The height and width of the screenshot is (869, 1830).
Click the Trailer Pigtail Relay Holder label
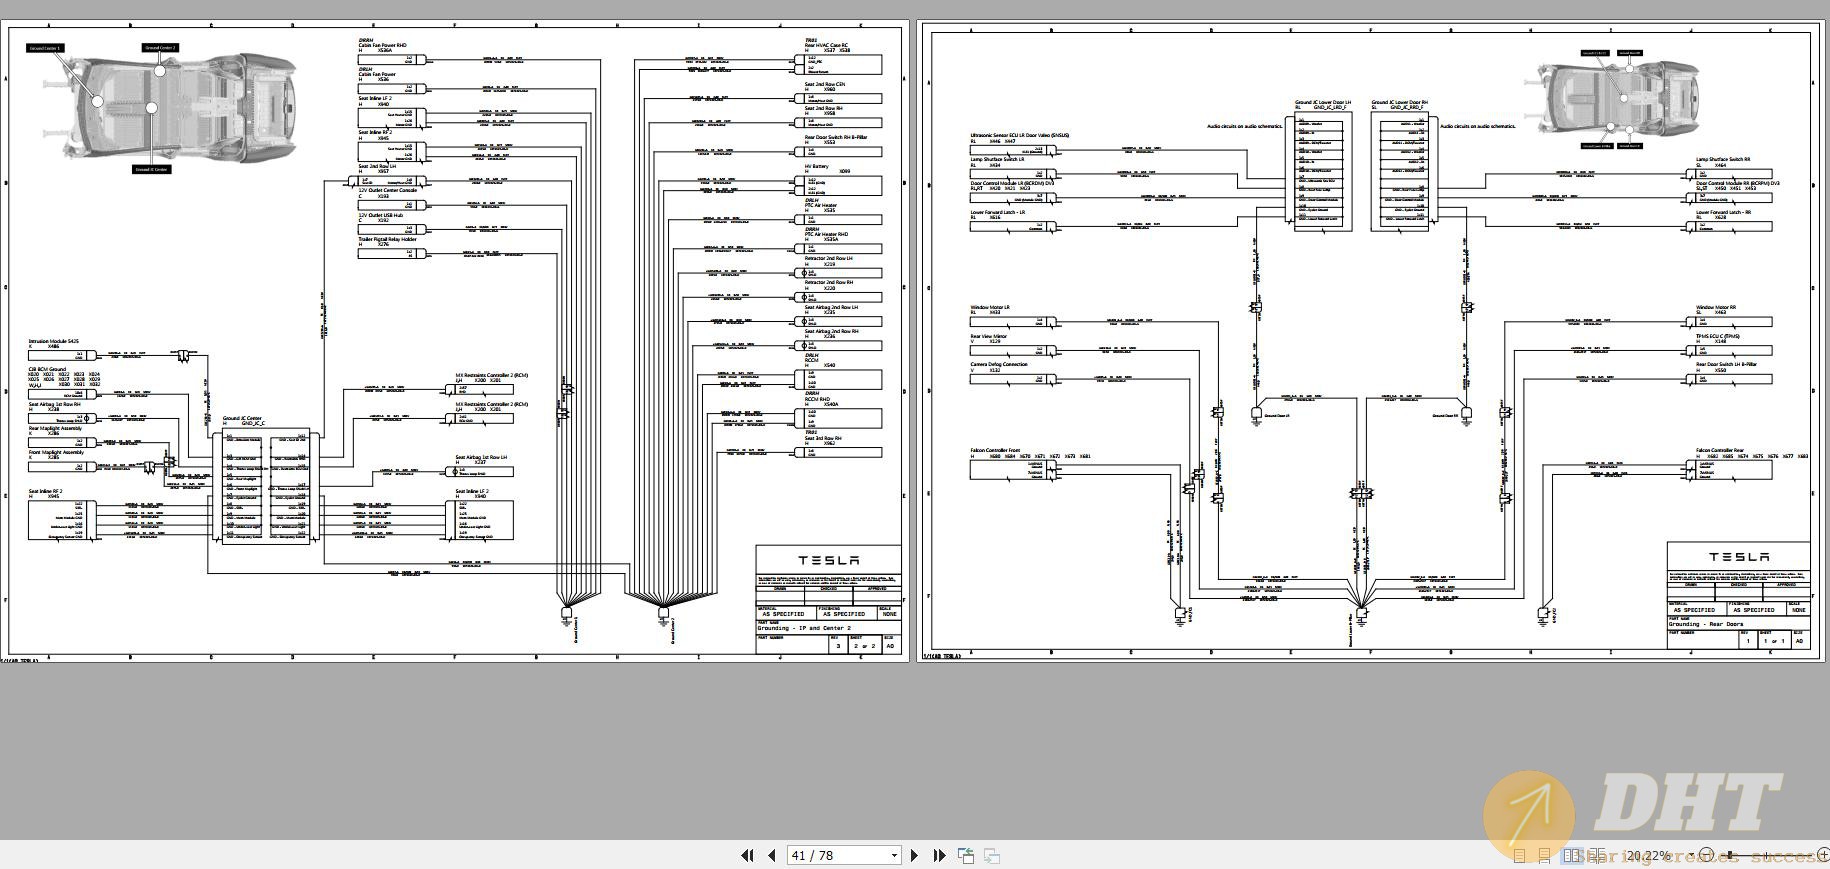click(x=388, y=240)
